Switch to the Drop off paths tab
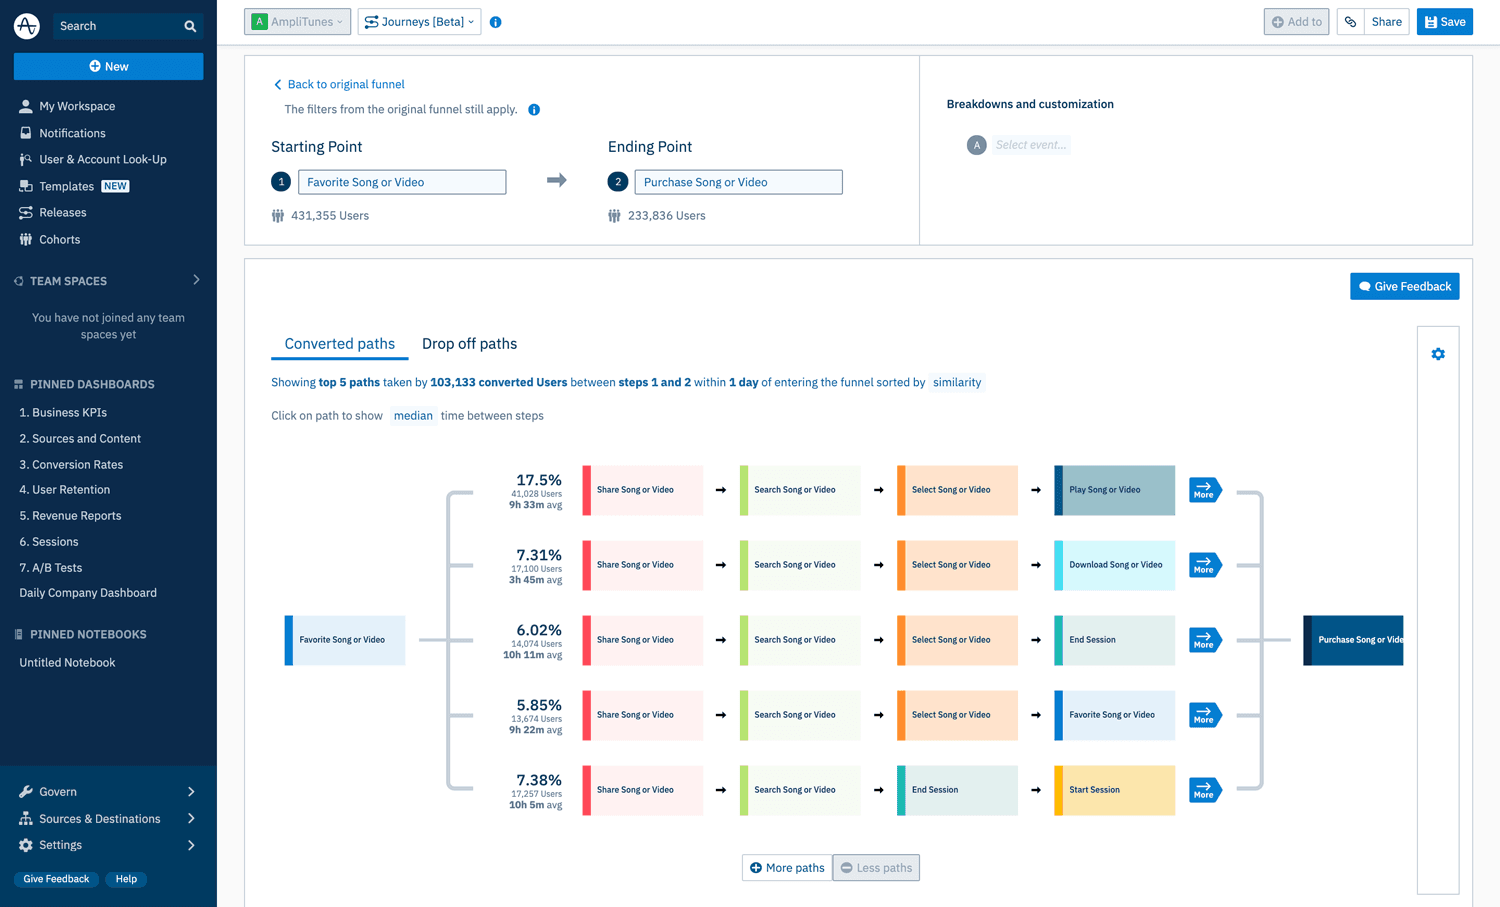Viewport: 1500px width, 907px height. coord(469,343)
